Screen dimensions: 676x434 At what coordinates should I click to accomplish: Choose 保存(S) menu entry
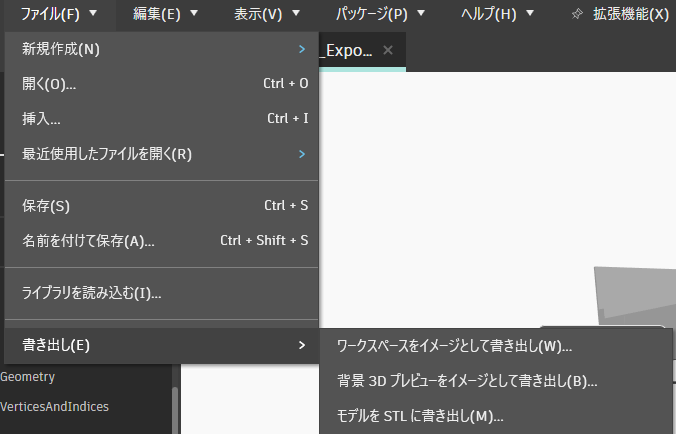(x=162, y=206)
